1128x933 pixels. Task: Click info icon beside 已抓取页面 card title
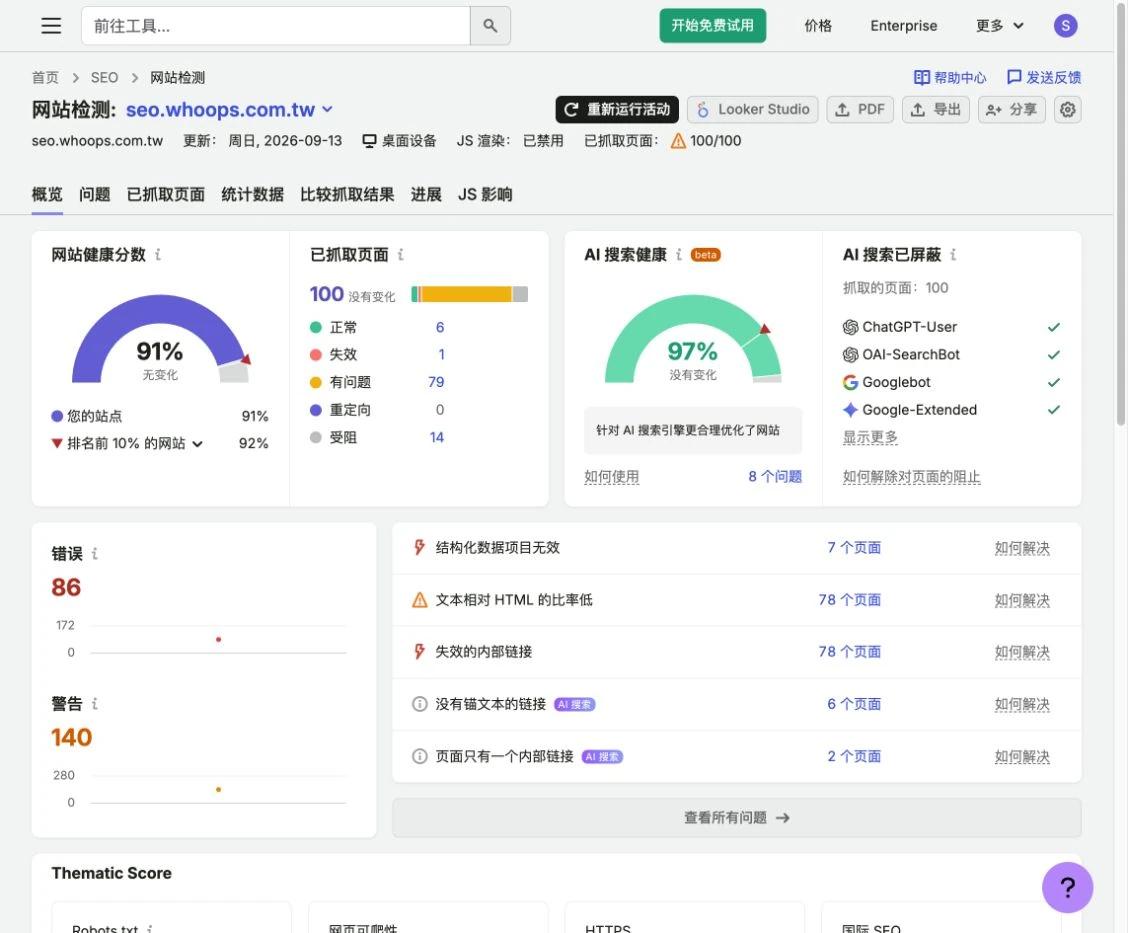coord(401,255)
